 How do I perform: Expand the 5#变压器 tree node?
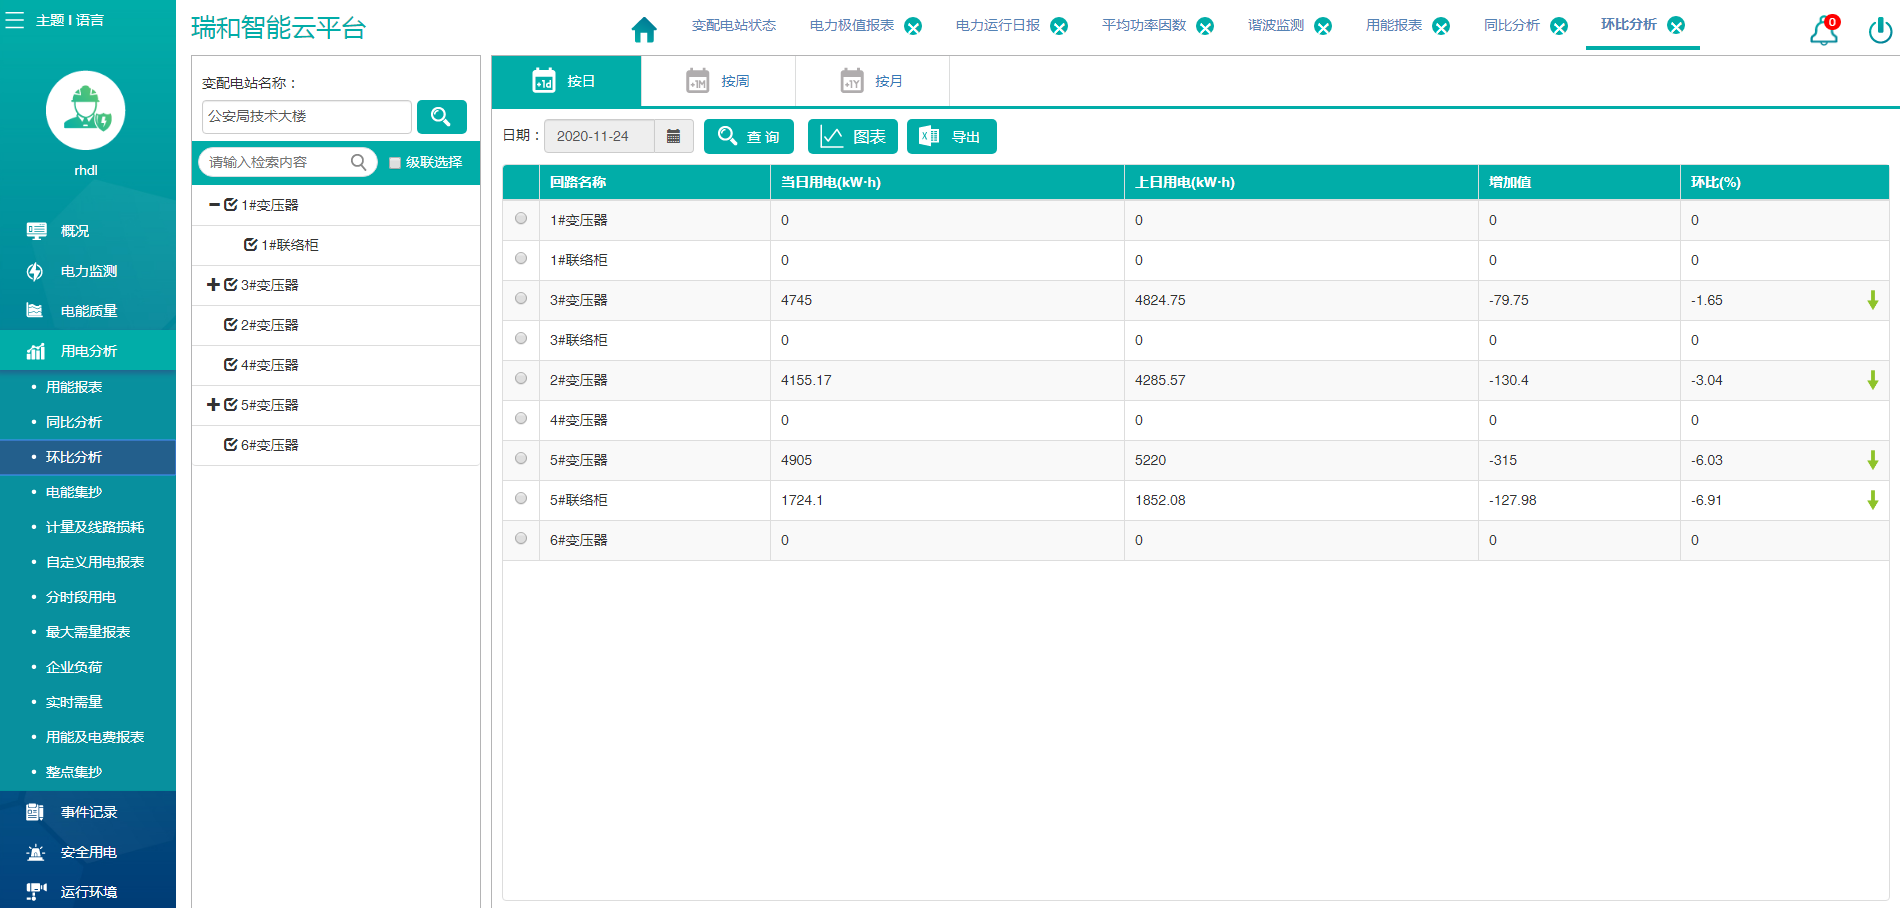click(213, 405)
